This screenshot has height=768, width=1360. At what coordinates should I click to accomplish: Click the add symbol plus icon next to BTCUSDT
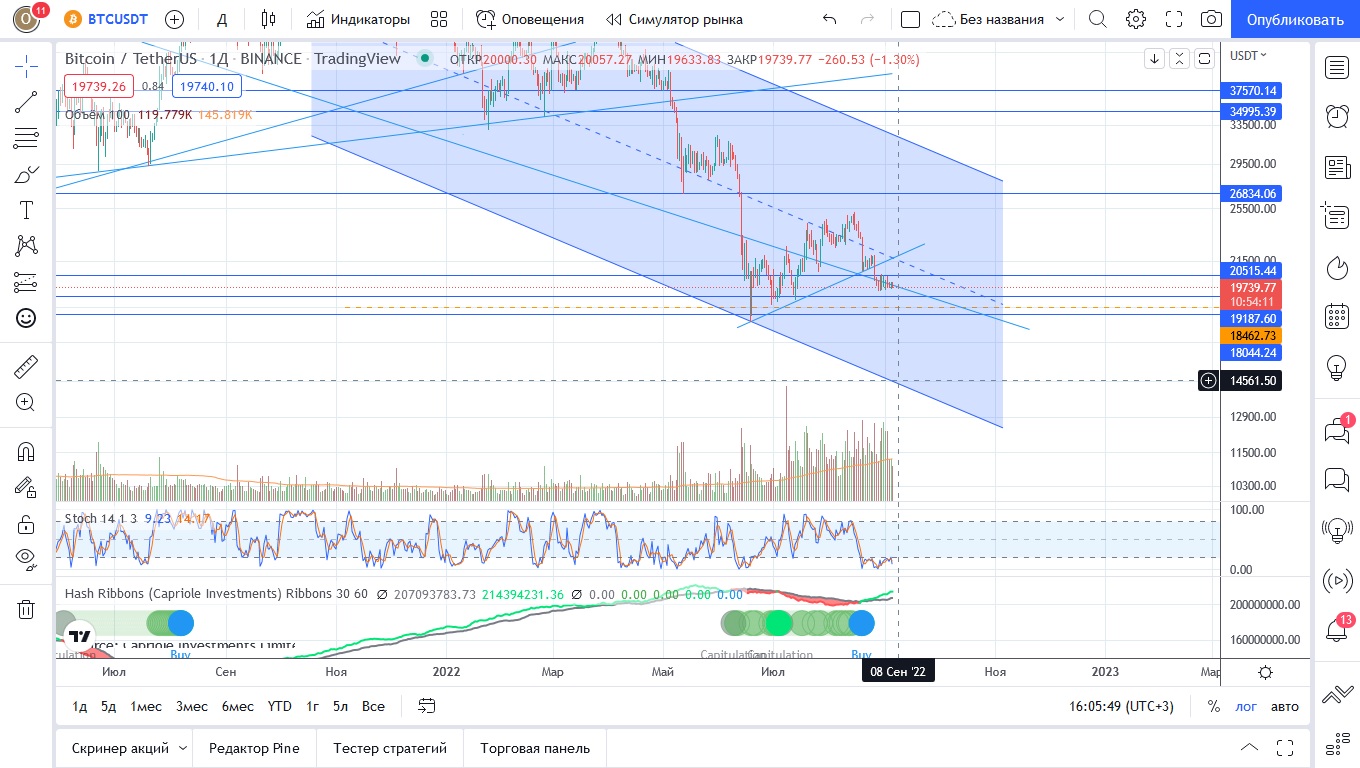click(x=174, y=19)
